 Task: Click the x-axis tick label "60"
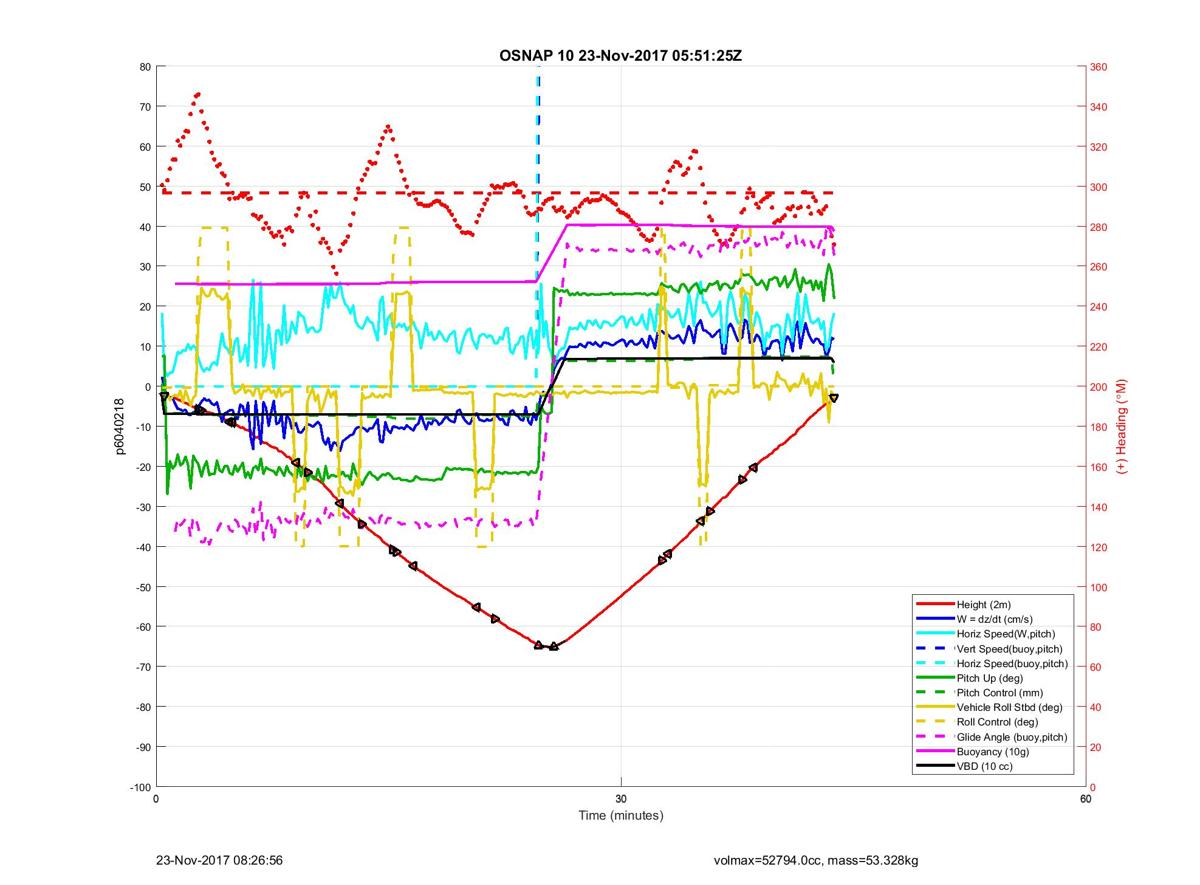[1085, 799]
